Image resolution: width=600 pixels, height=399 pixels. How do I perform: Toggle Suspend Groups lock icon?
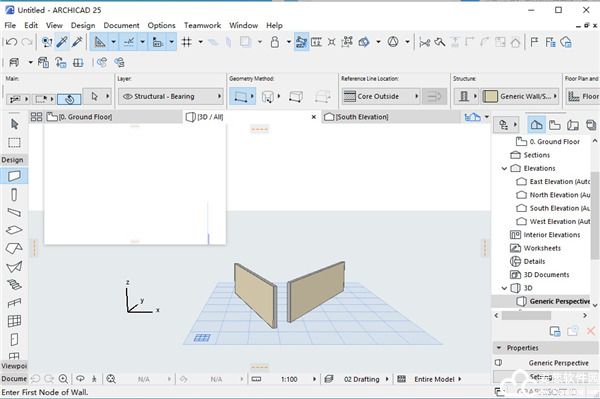(274, 42)
